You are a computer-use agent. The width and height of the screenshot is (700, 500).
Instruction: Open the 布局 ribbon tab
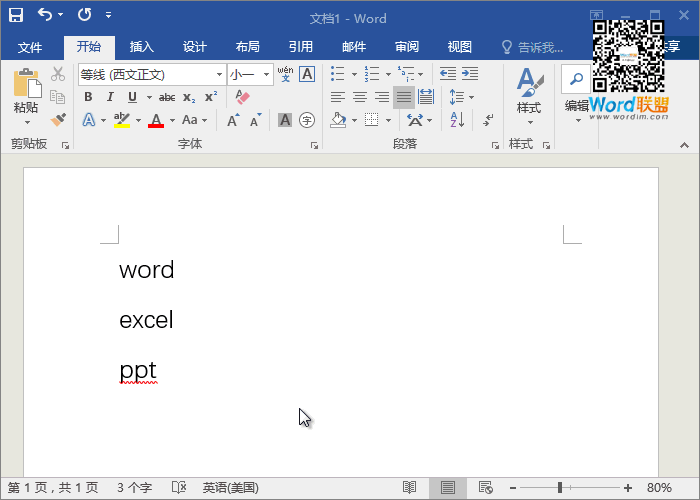click(247, 47)
